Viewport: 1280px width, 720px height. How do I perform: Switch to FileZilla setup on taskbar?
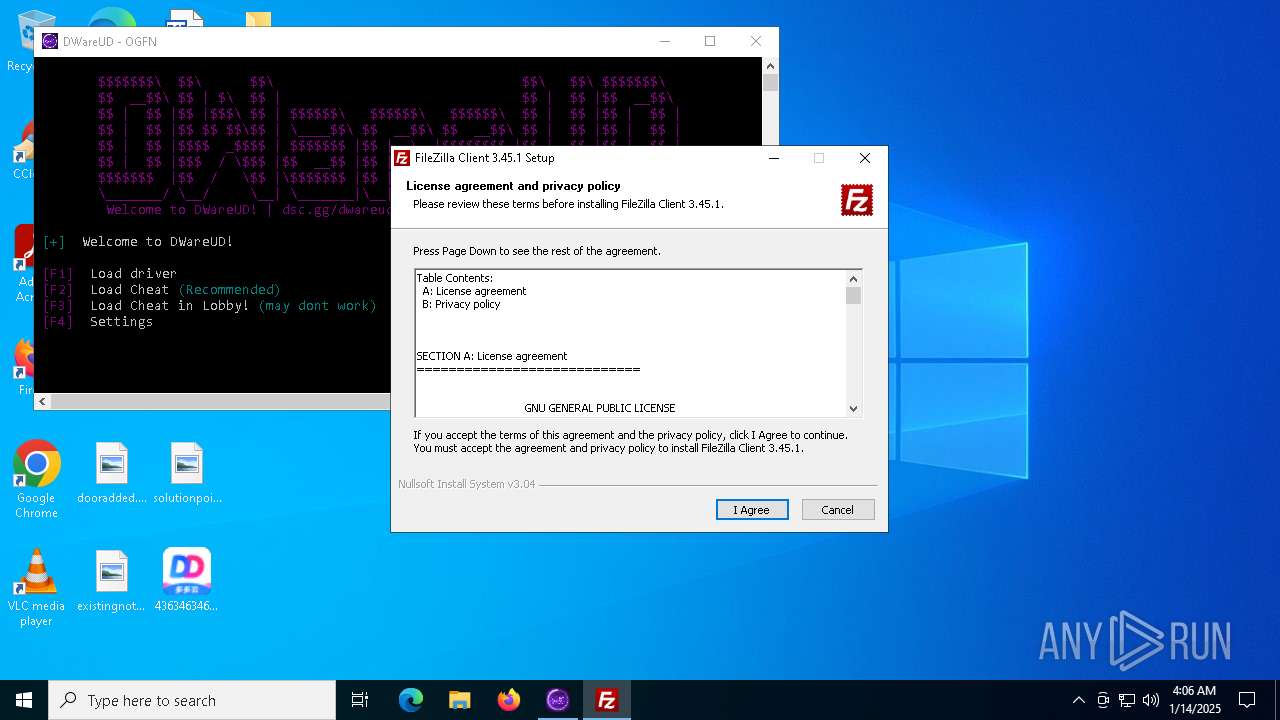tap(607, 700)
